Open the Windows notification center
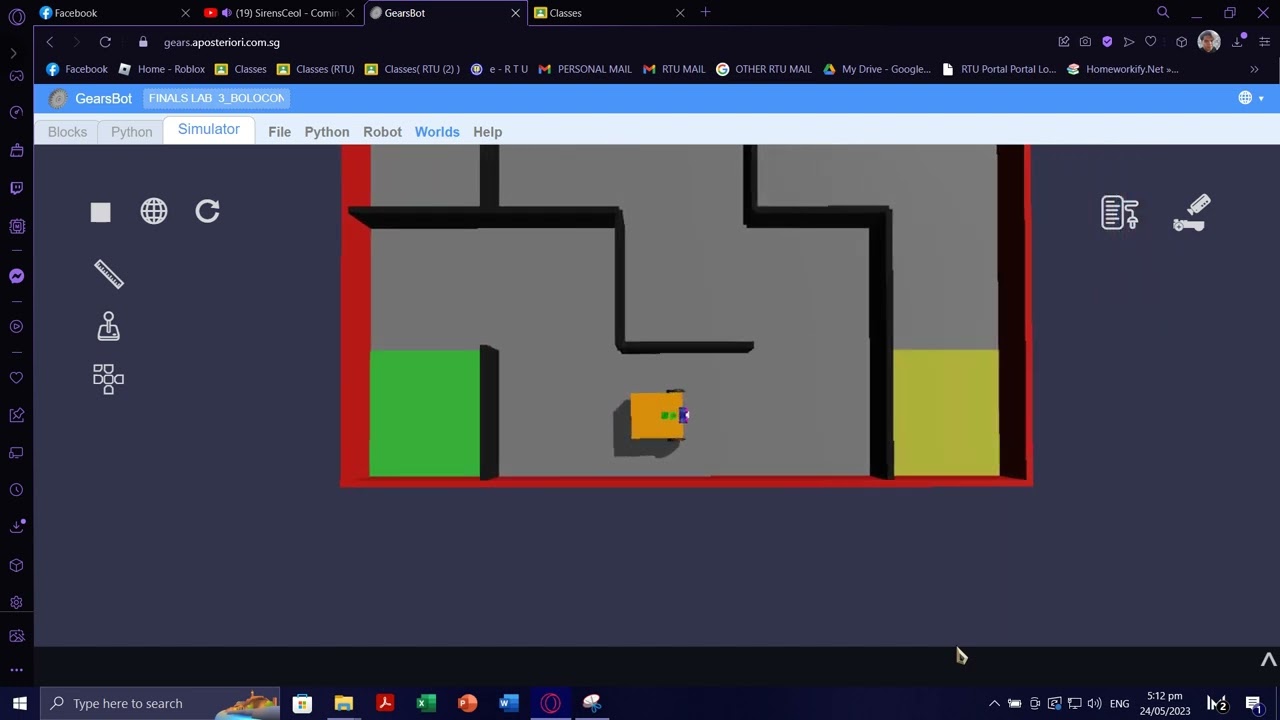Image resolution: width=1280 pixels, height=720 pixels. coord(1253,703)
